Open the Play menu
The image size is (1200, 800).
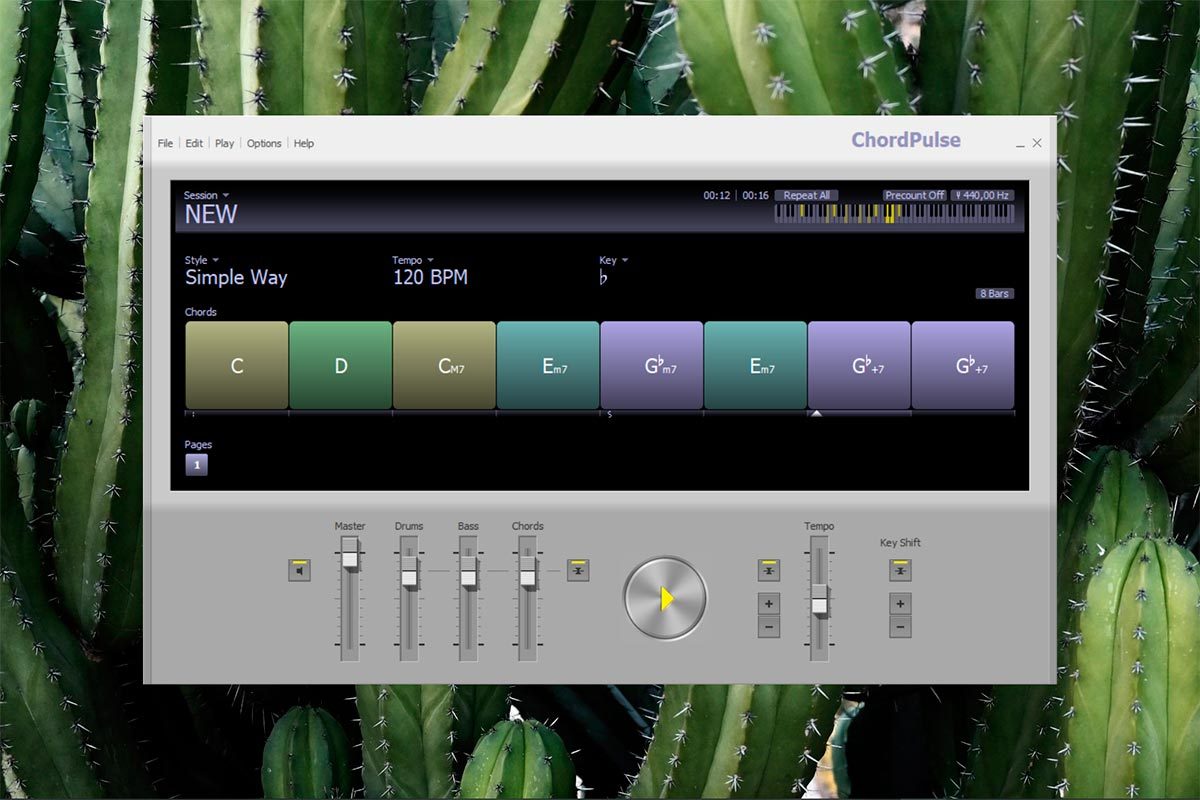[225, 143]
